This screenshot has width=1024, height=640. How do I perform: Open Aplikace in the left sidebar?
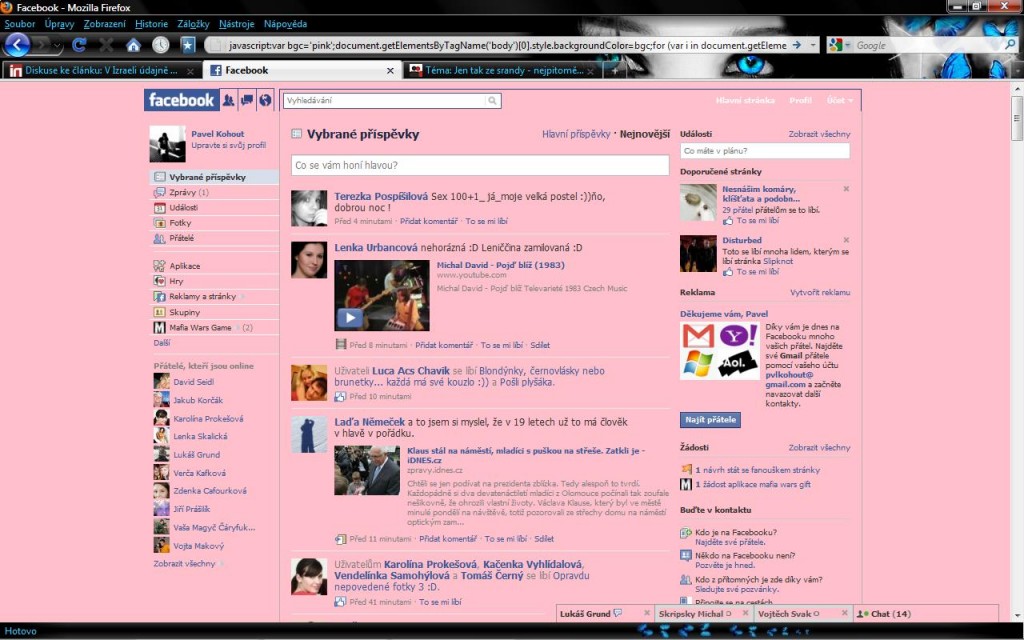[x=185, y=266]
